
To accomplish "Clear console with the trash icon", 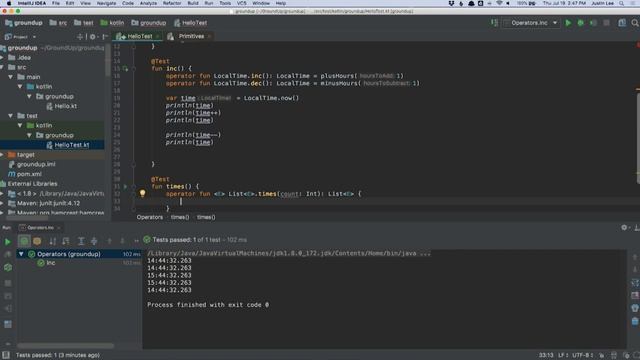I will [635, 322].
